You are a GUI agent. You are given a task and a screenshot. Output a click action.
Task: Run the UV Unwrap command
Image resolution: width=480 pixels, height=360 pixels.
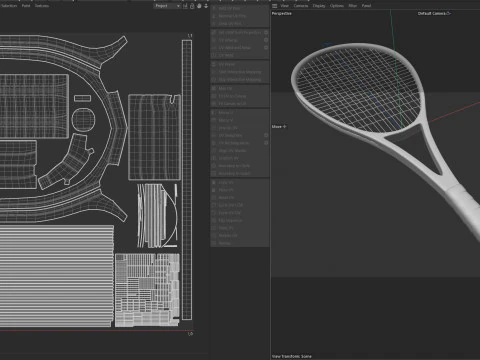[x=240, y=40]
